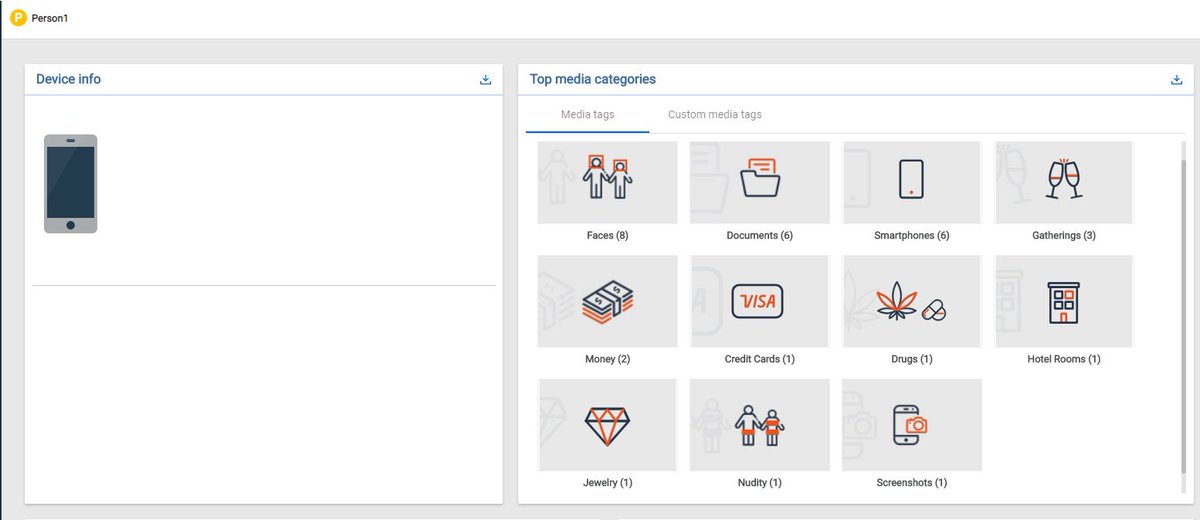
Task: Switch to the Custom media tags tab
Action: click(x=715, y=115)
